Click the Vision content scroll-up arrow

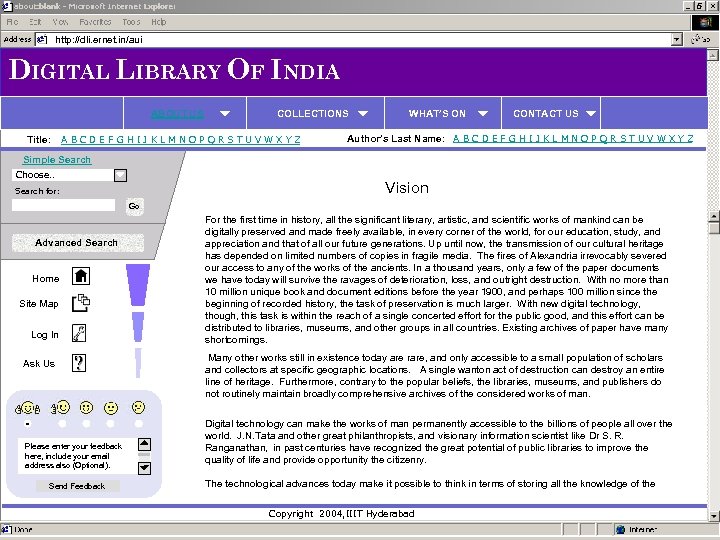(x=714, y=216)
